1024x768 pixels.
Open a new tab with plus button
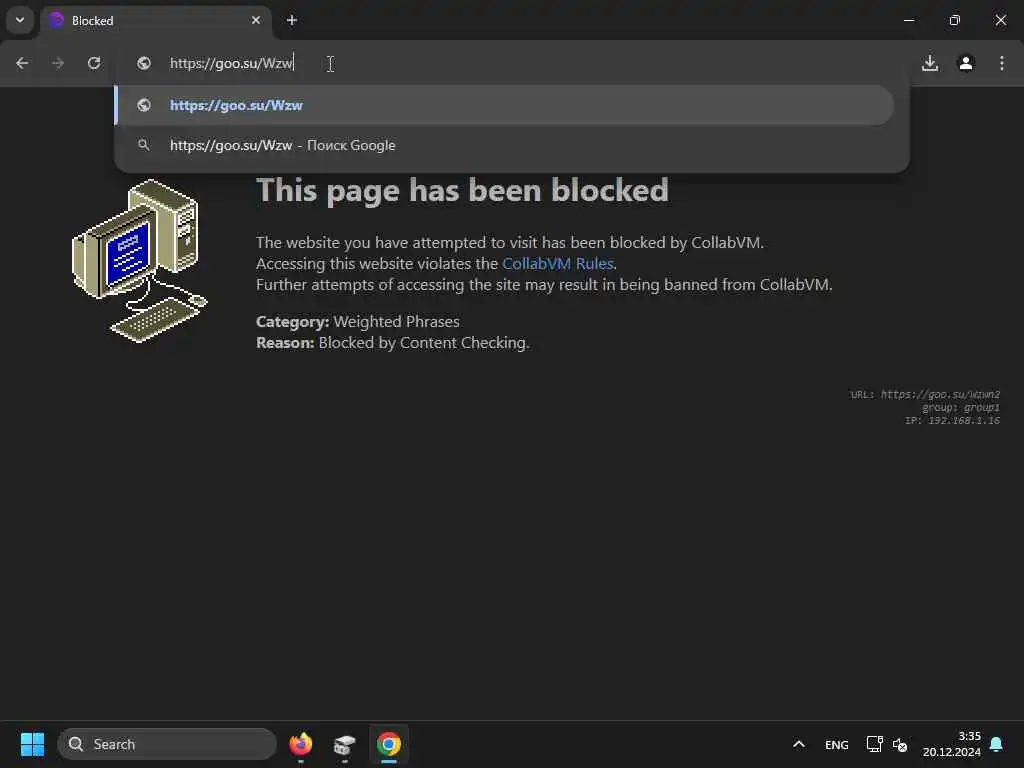(x=292, y=20)
